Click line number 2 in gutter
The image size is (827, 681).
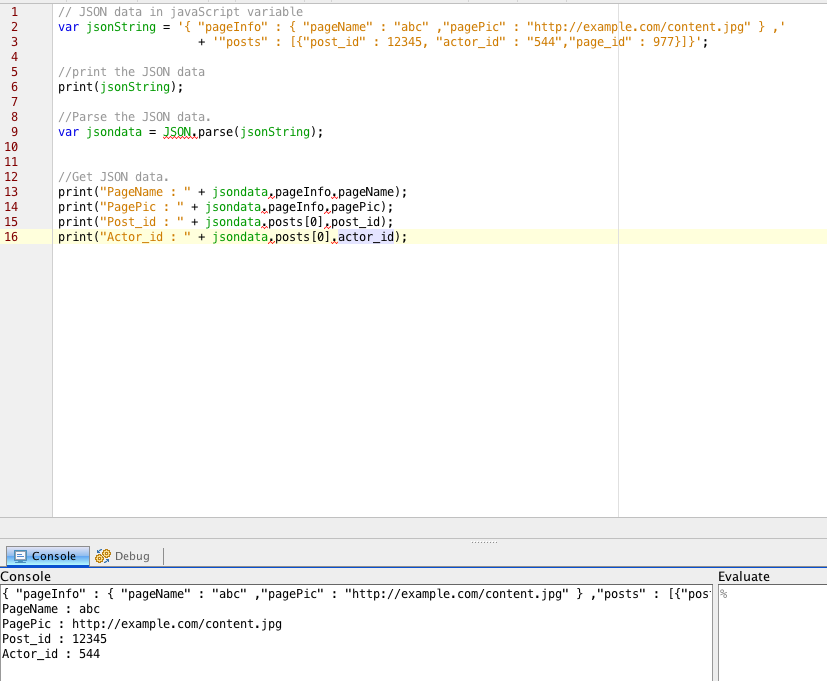(x=14, y=27)
